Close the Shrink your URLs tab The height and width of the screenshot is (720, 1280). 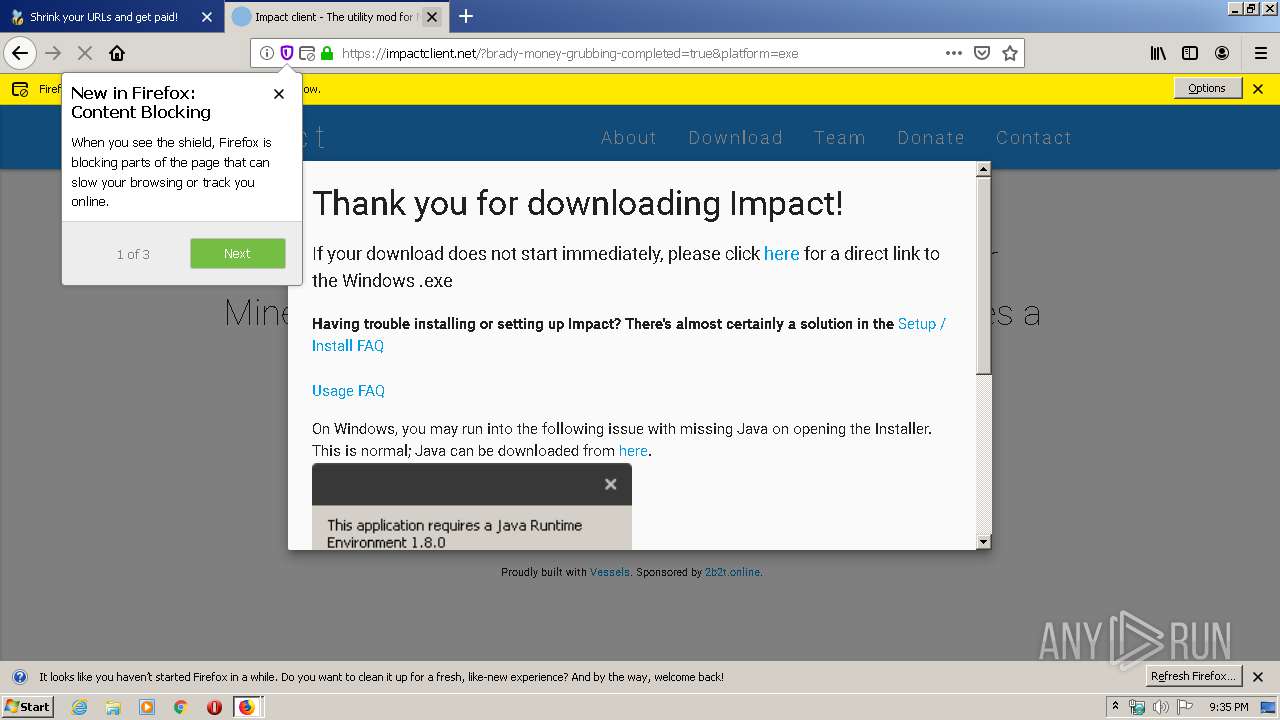click(x=206, y=17)
